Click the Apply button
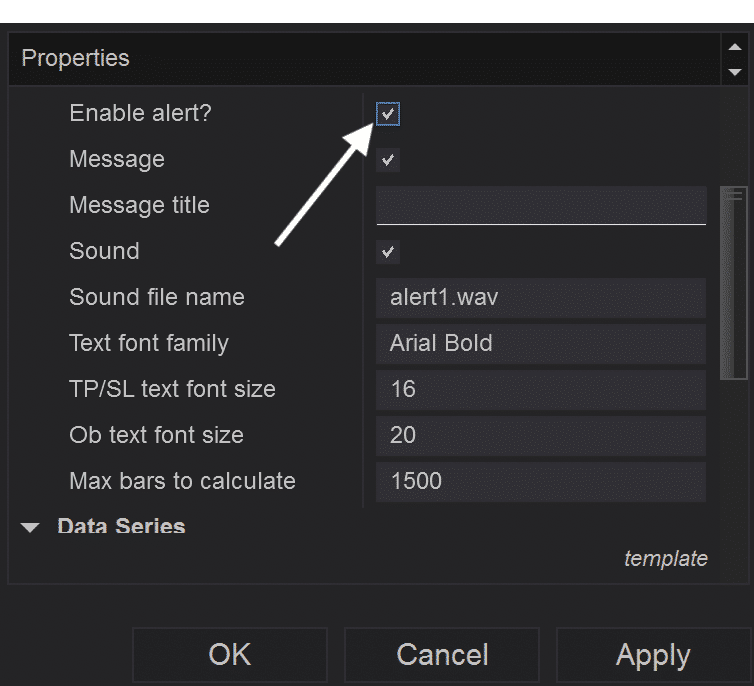 (653, 655)
